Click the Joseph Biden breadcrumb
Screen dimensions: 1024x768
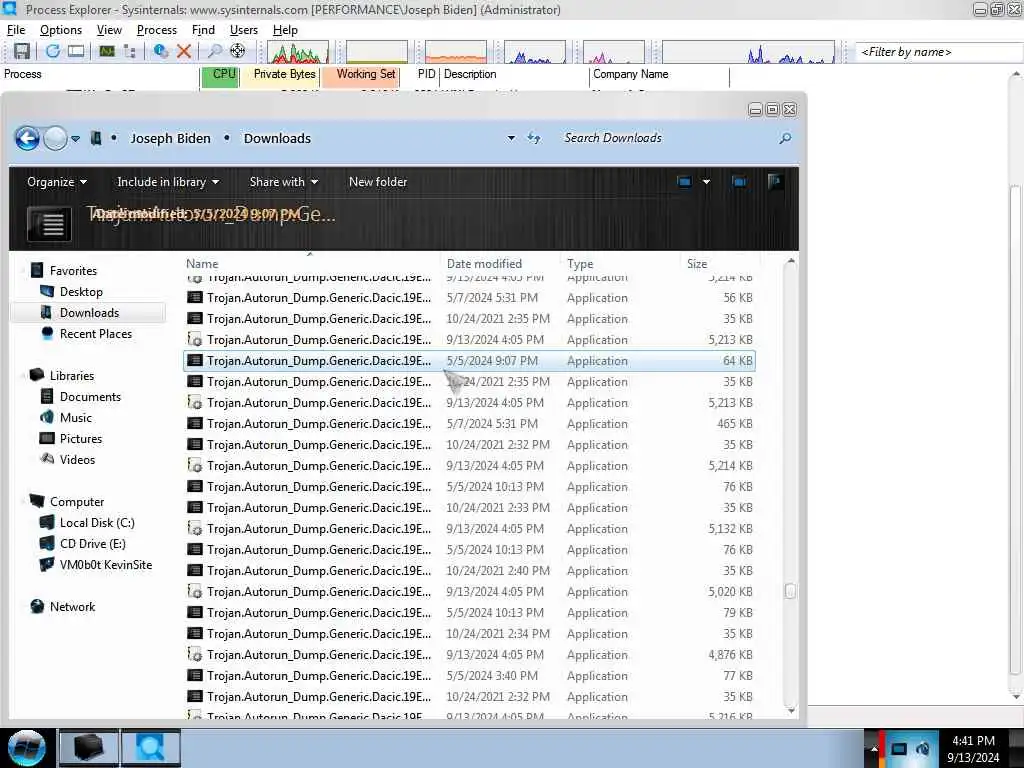click(x=170, y=138)
